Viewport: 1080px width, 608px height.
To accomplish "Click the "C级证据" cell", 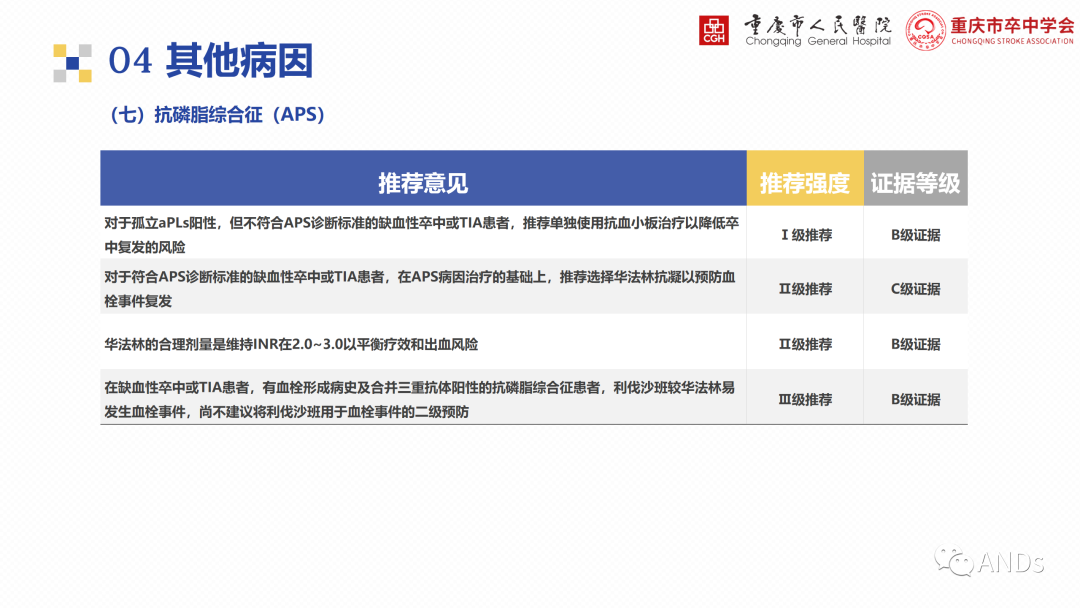I will pos(915,289).
